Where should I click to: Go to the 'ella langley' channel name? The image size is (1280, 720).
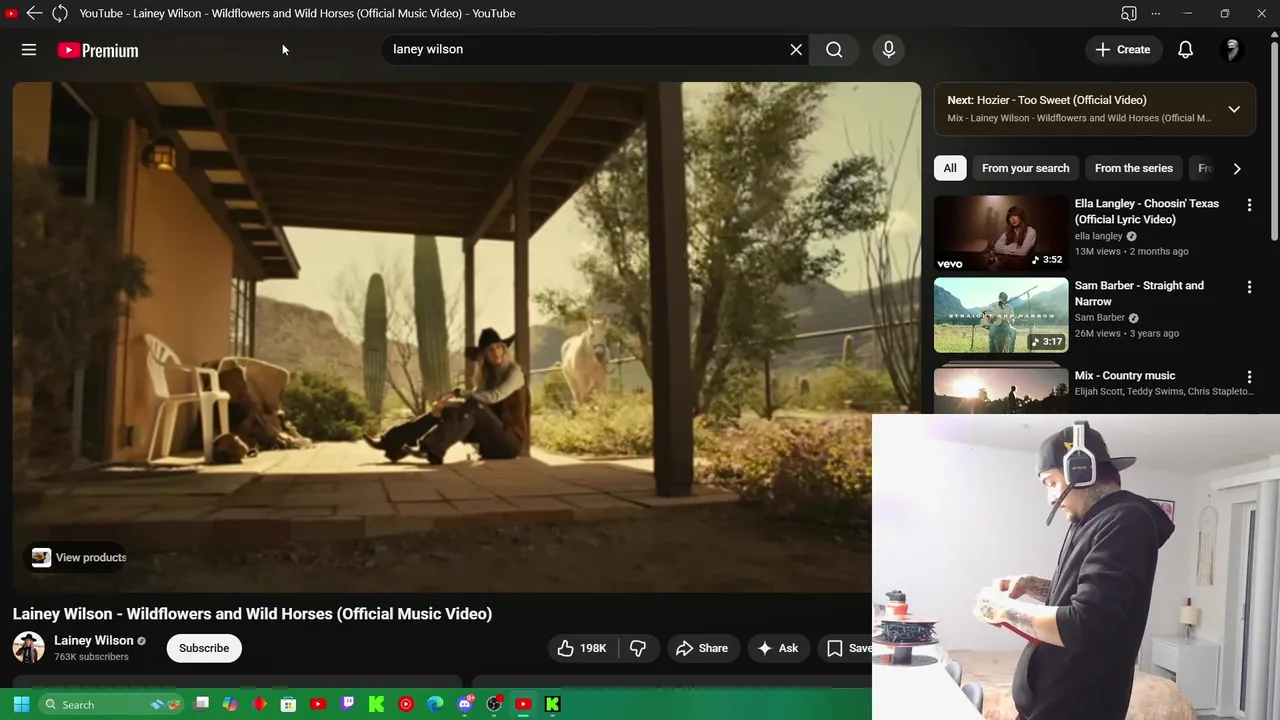click(1098, 236)
